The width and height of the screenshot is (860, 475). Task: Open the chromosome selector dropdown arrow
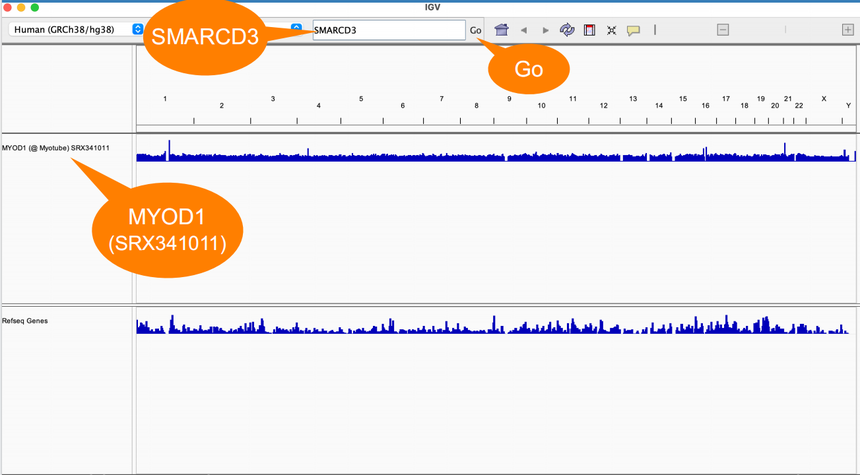pyautogui.click(x=296, y=28)
